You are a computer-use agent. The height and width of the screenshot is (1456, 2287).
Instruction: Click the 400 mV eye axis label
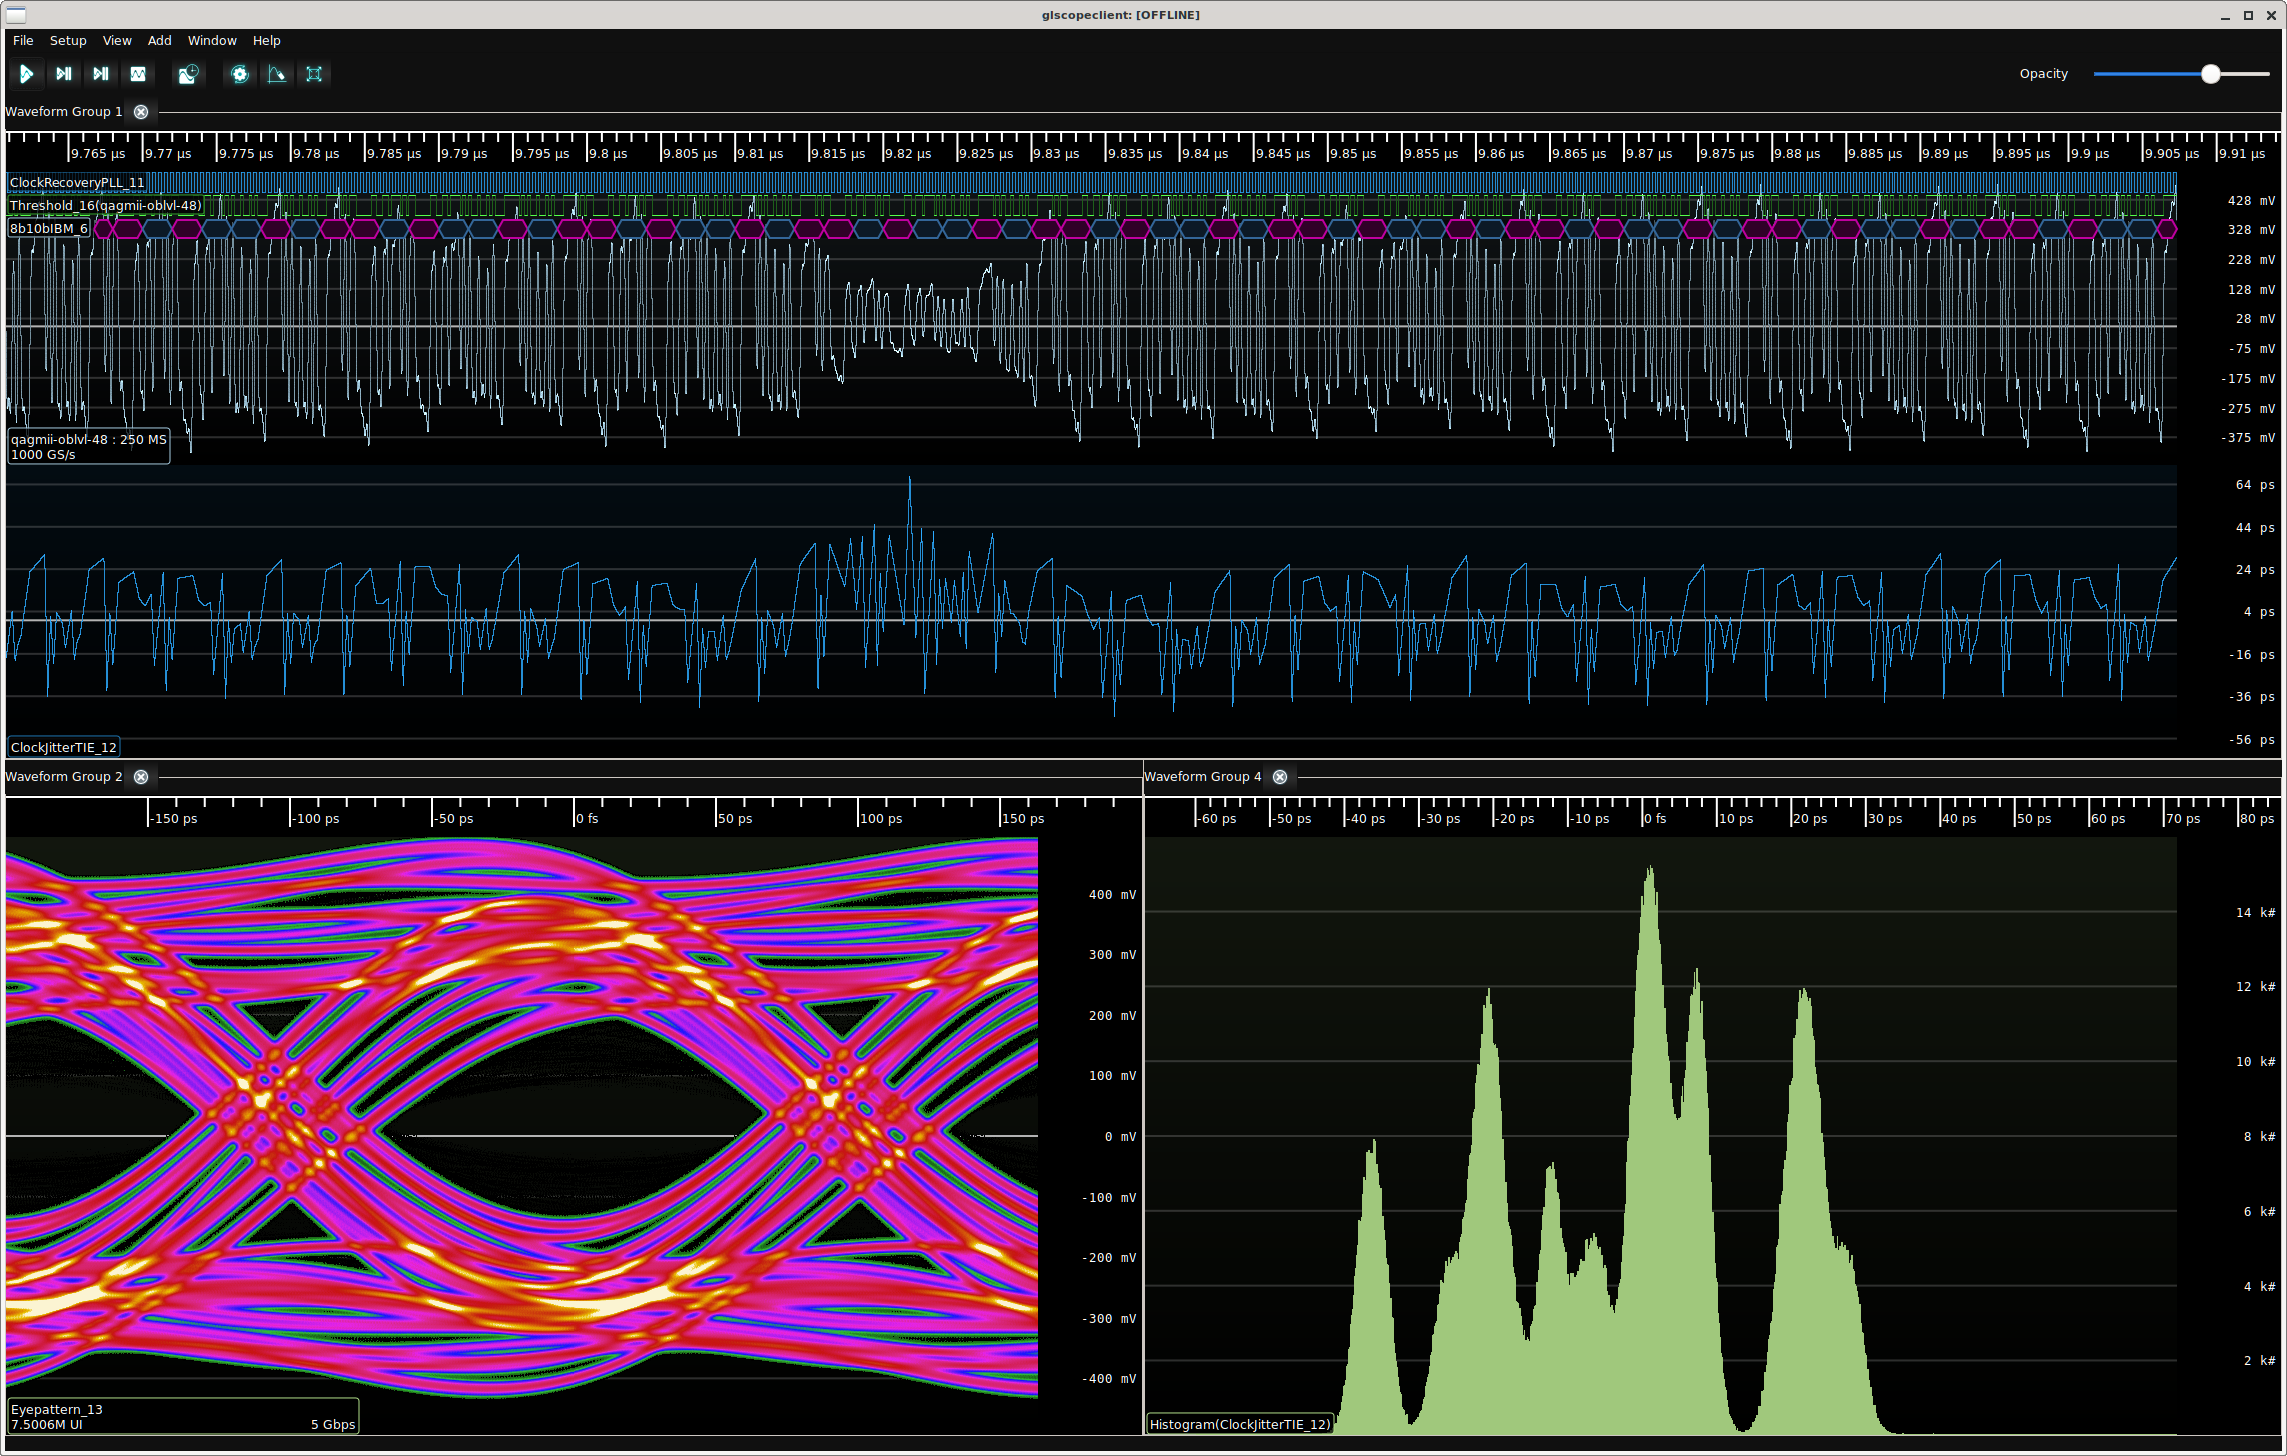point(1112,895)
